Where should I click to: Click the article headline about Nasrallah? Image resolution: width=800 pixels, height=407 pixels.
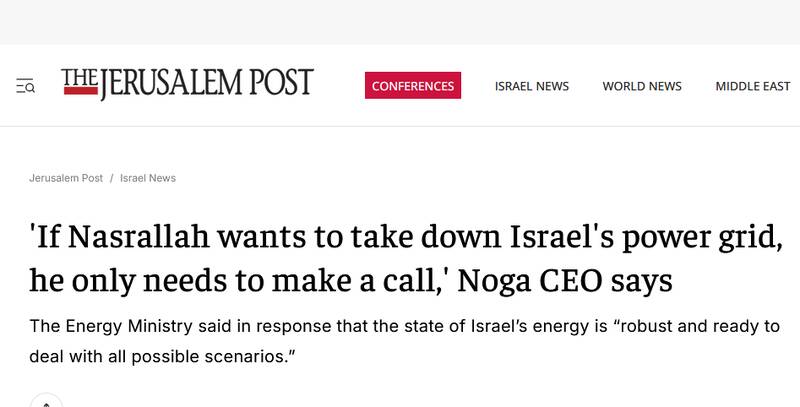pyautogui.click(x=406, y=259)
